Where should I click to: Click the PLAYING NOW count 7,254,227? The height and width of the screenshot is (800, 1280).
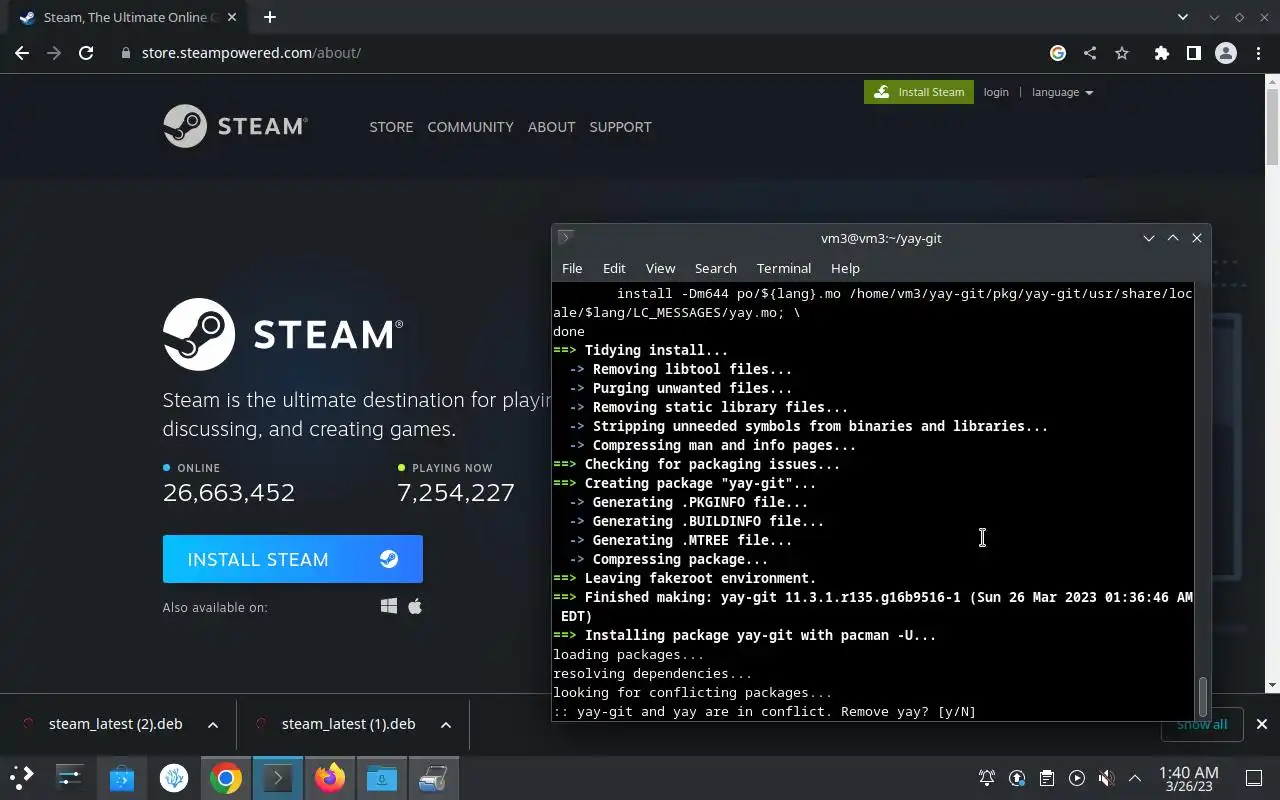[456, 492]
